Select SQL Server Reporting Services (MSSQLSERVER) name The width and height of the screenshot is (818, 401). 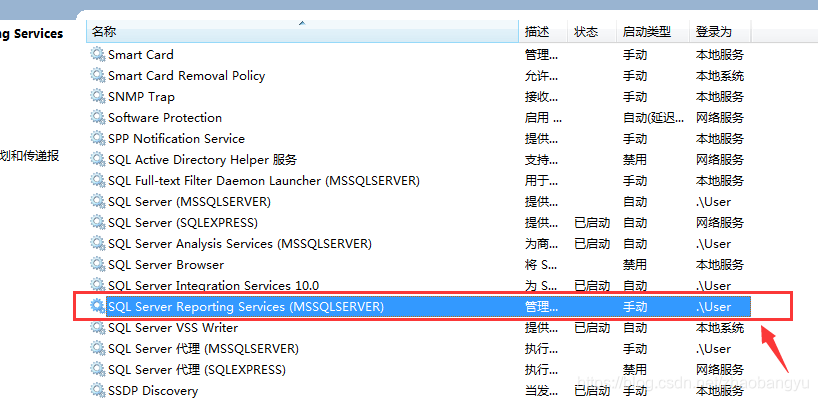click(x=246, y=307)
